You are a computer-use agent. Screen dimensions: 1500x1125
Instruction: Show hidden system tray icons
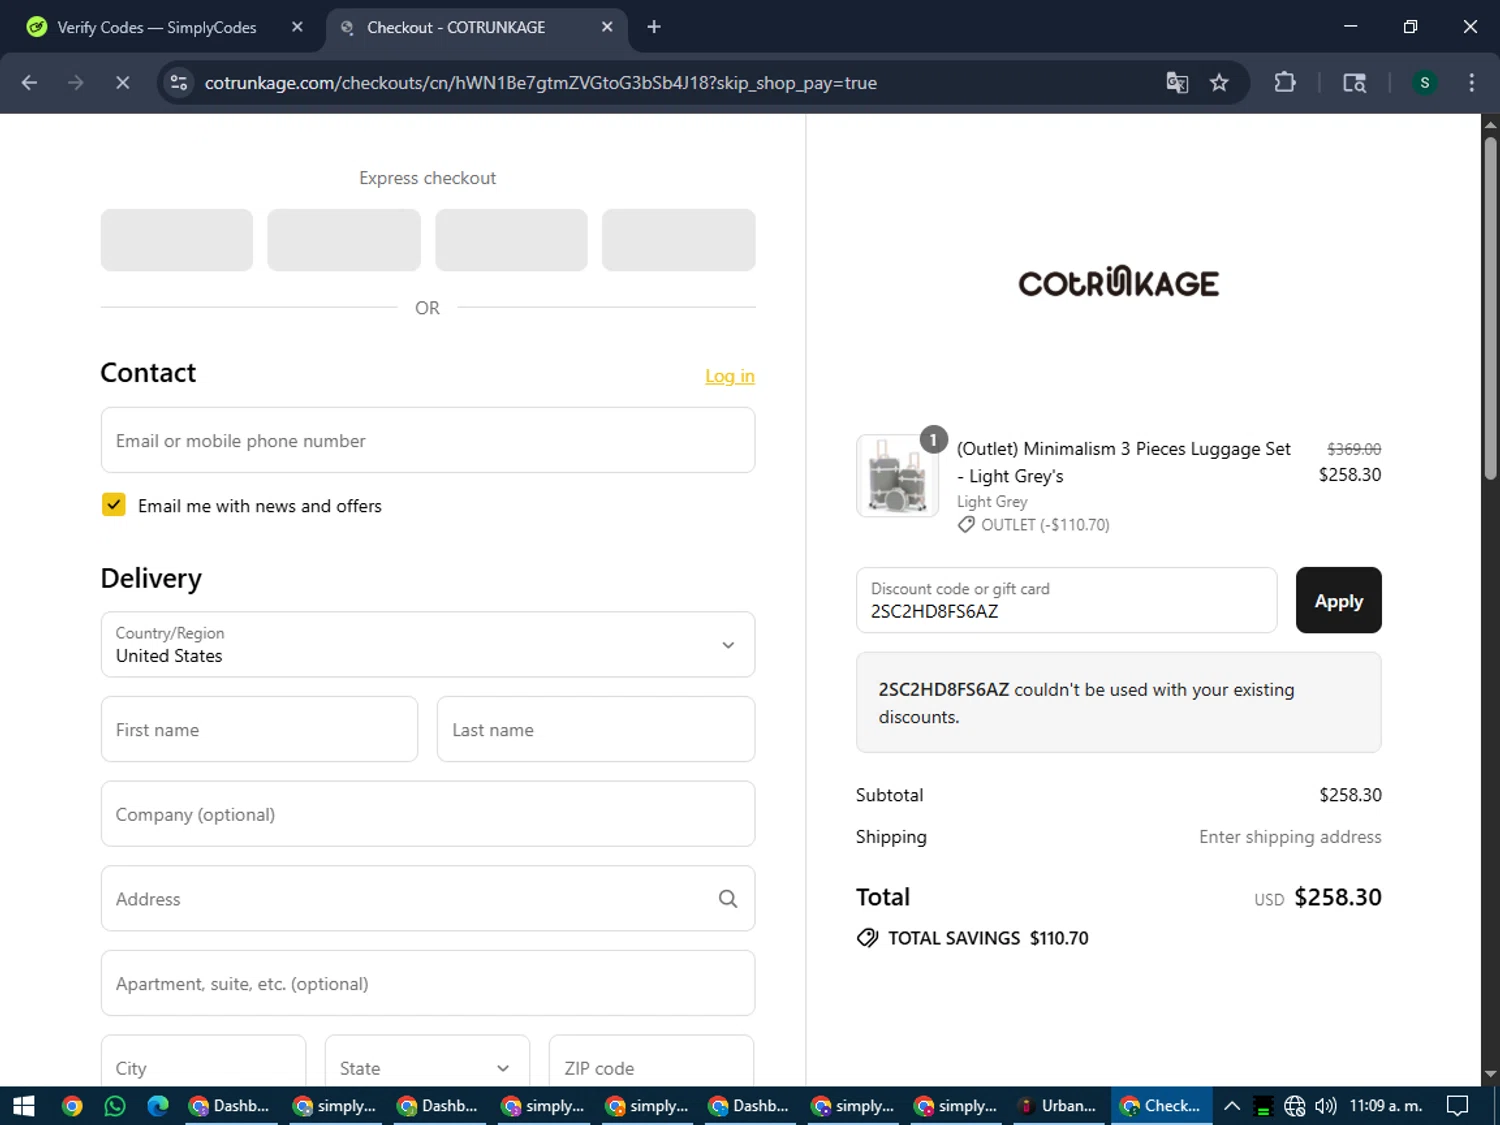point(1232,1106)
